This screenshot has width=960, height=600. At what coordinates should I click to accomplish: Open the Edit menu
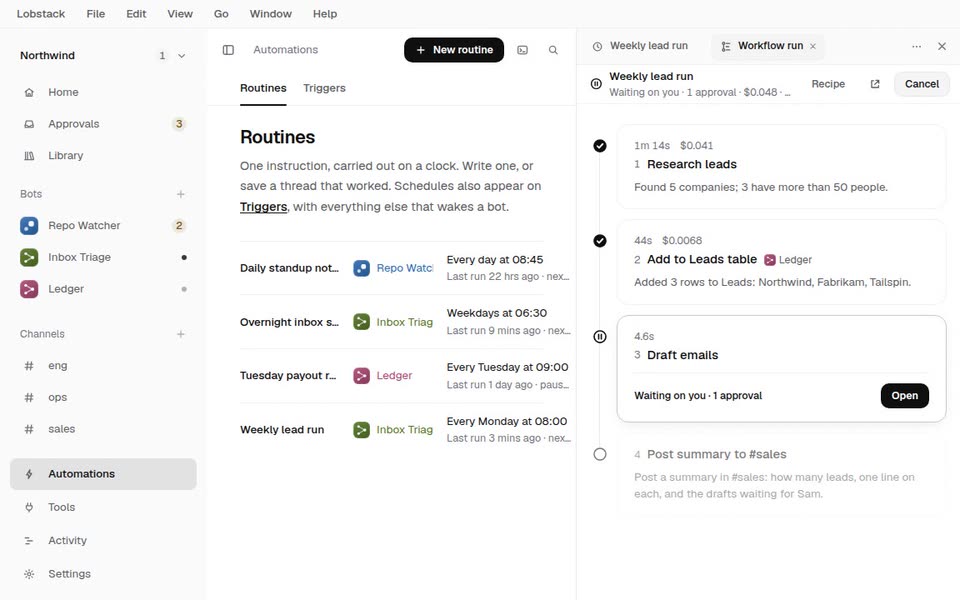[136, 13]
